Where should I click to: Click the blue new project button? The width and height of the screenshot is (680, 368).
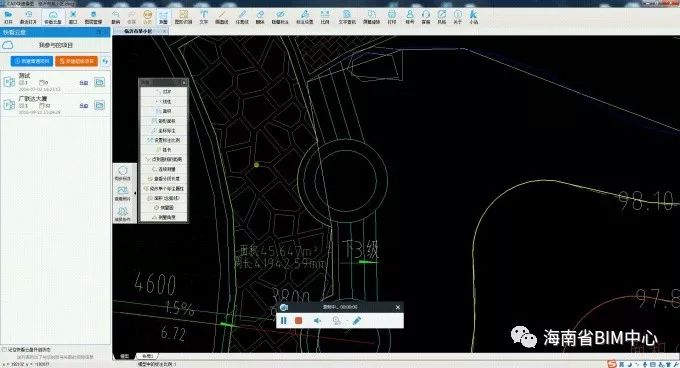32,61
